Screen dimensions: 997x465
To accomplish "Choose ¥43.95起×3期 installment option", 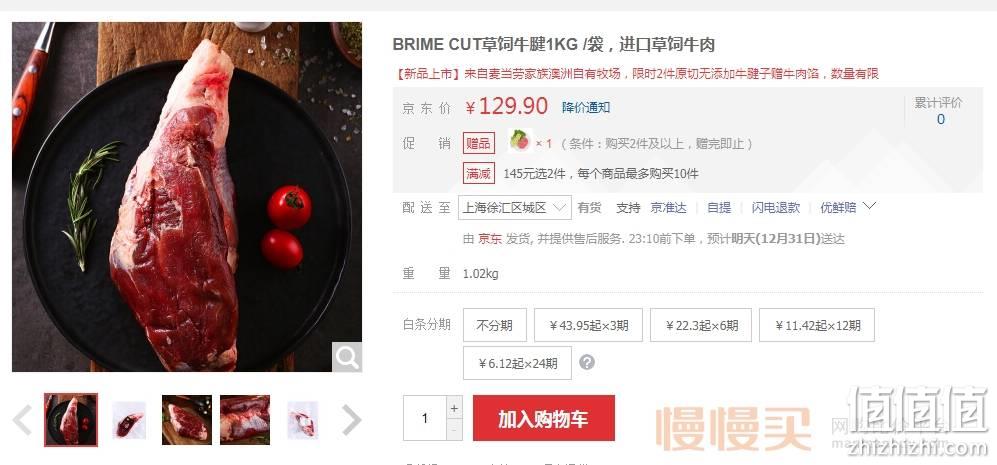I will pos(588,325).
